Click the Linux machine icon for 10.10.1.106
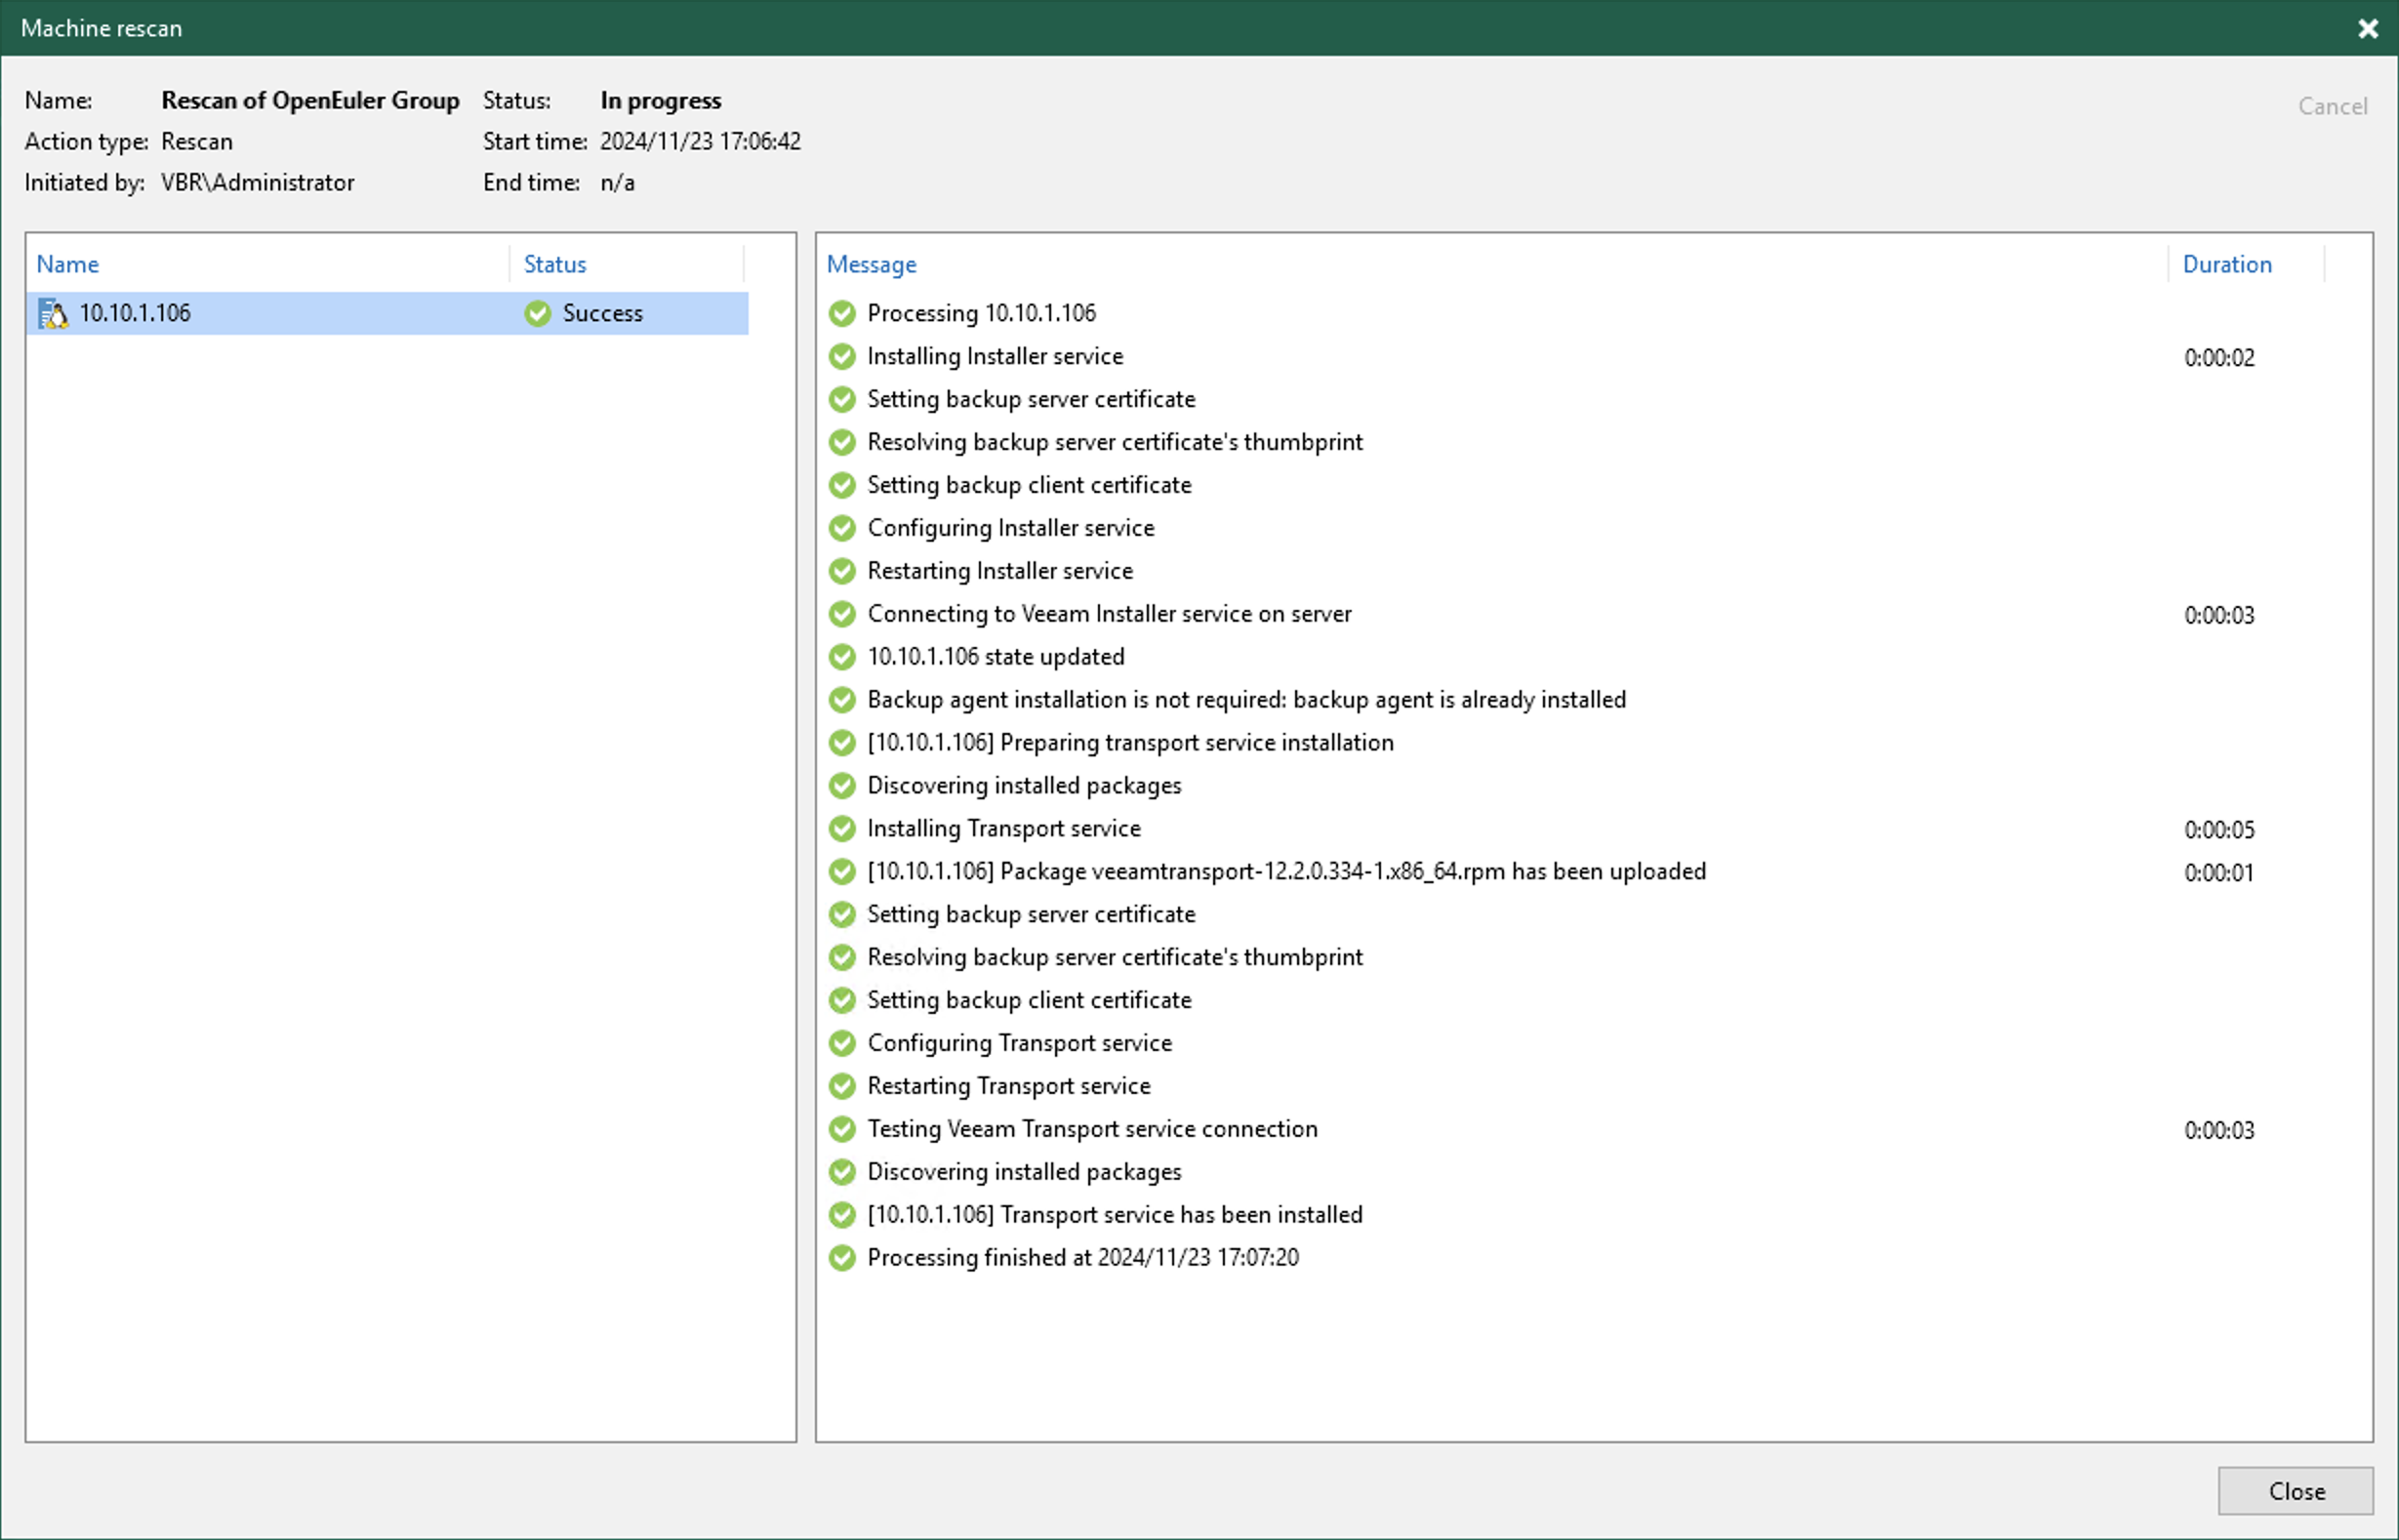 52,313
